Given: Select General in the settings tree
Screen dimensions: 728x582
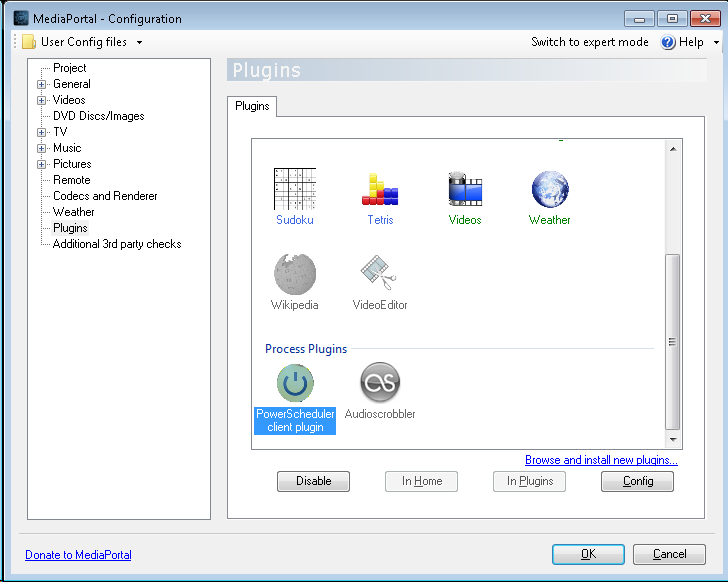Looking at the screenshot, I should pyautogui.click(x=72, y=84).
